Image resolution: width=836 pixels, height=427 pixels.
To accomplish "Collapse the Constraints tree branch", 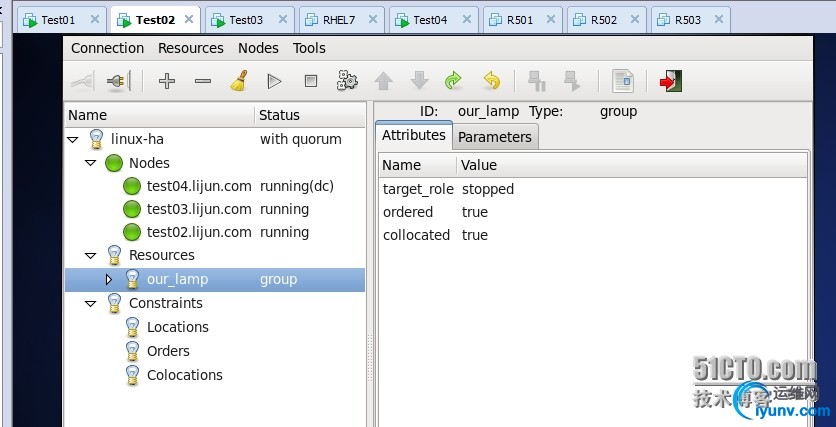I will click(91, 303).
